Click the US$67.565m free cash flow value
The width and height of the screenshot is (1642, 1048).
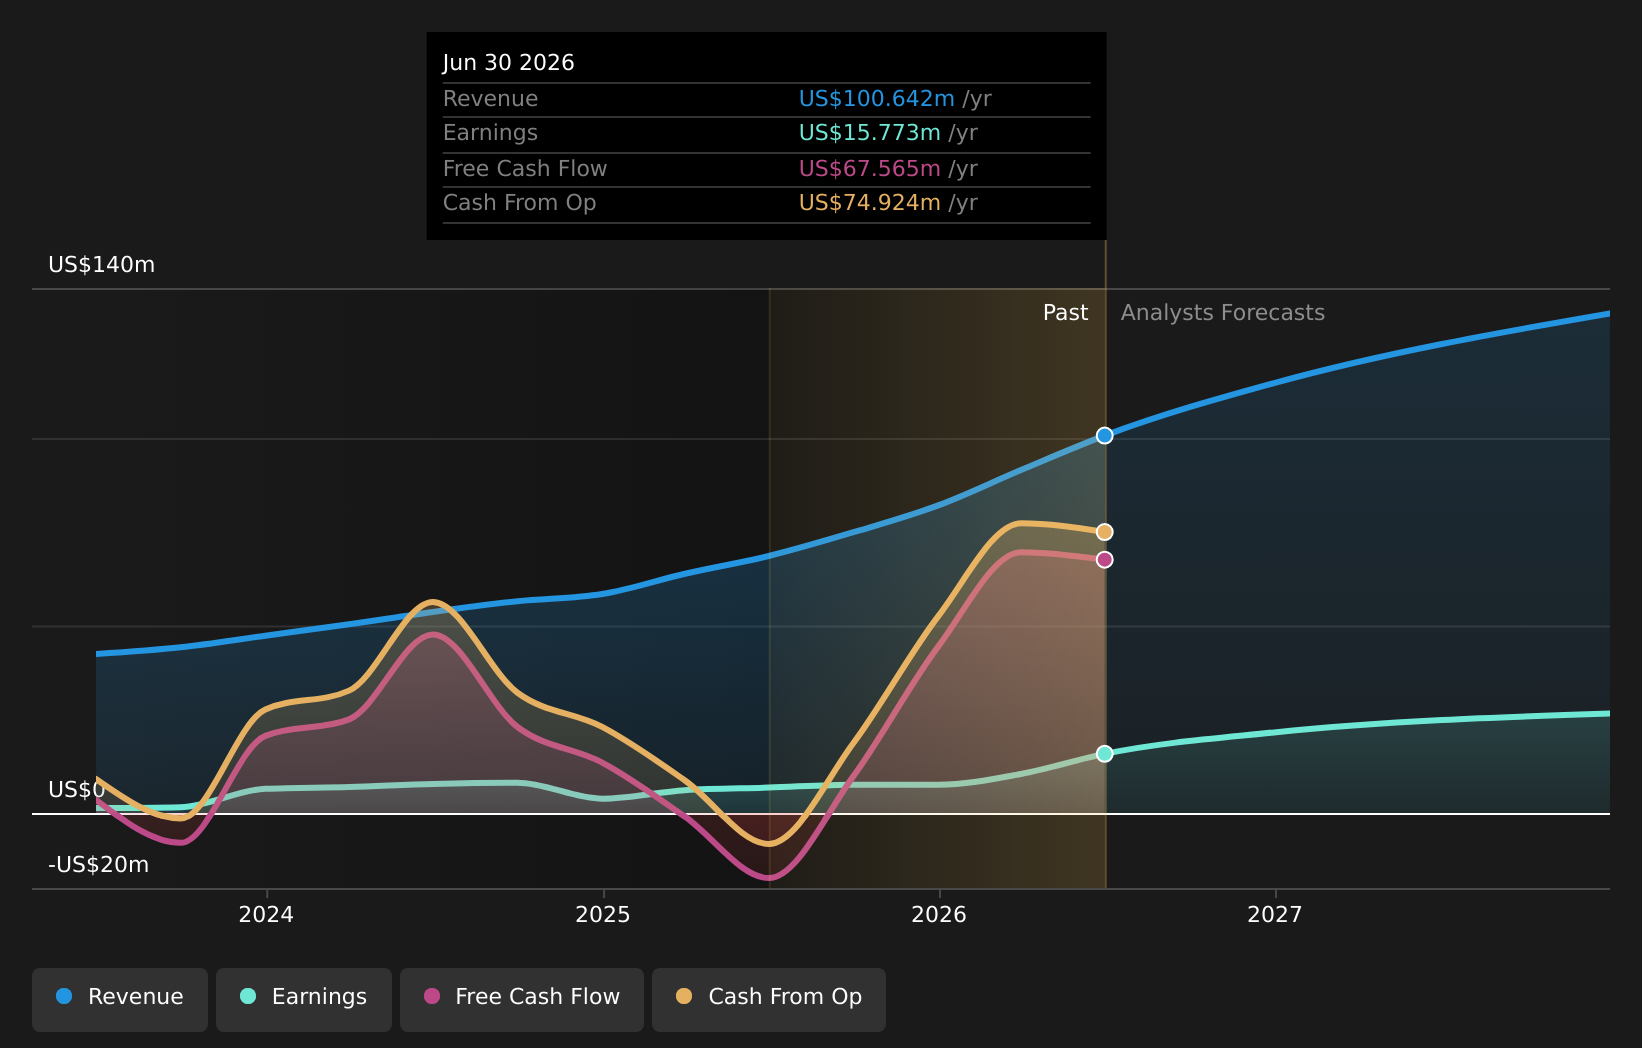coord(869,169)
